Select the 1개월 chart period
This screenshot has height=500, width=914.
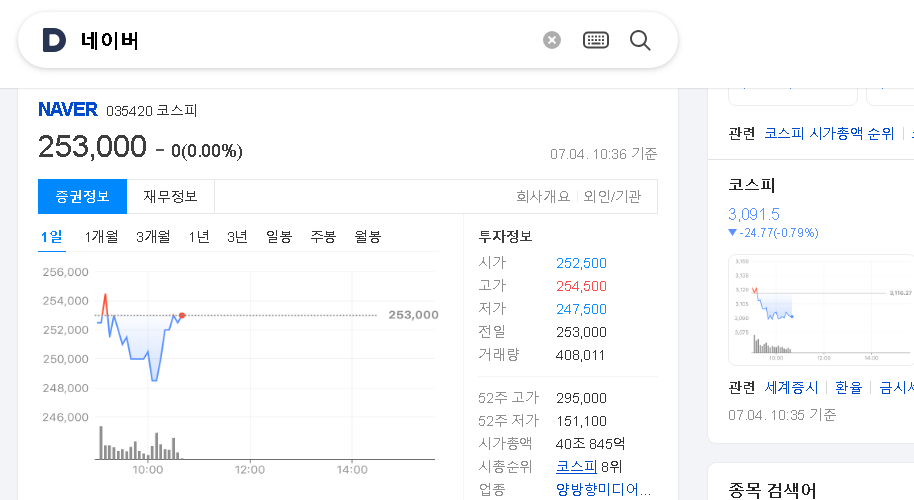(101, 237)
